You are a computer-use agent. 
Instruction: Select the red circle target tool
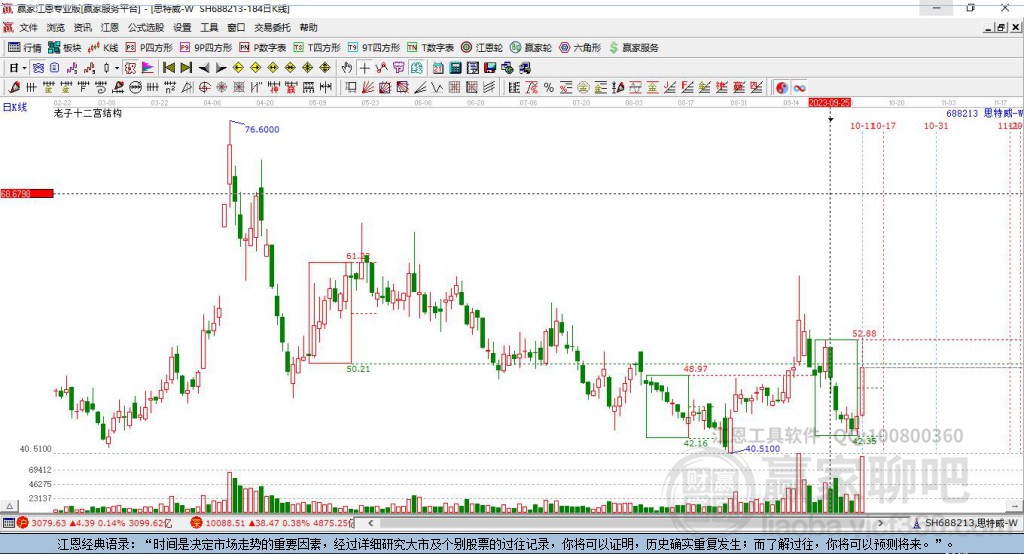[x=204, y=87]
